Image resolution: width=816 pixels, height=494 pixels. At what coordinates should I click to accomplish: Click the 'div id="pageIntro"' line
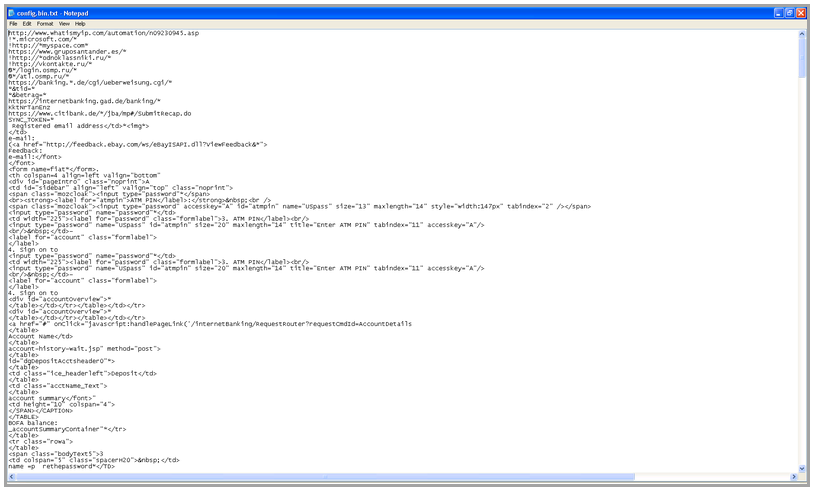click(x=79, y=182)
